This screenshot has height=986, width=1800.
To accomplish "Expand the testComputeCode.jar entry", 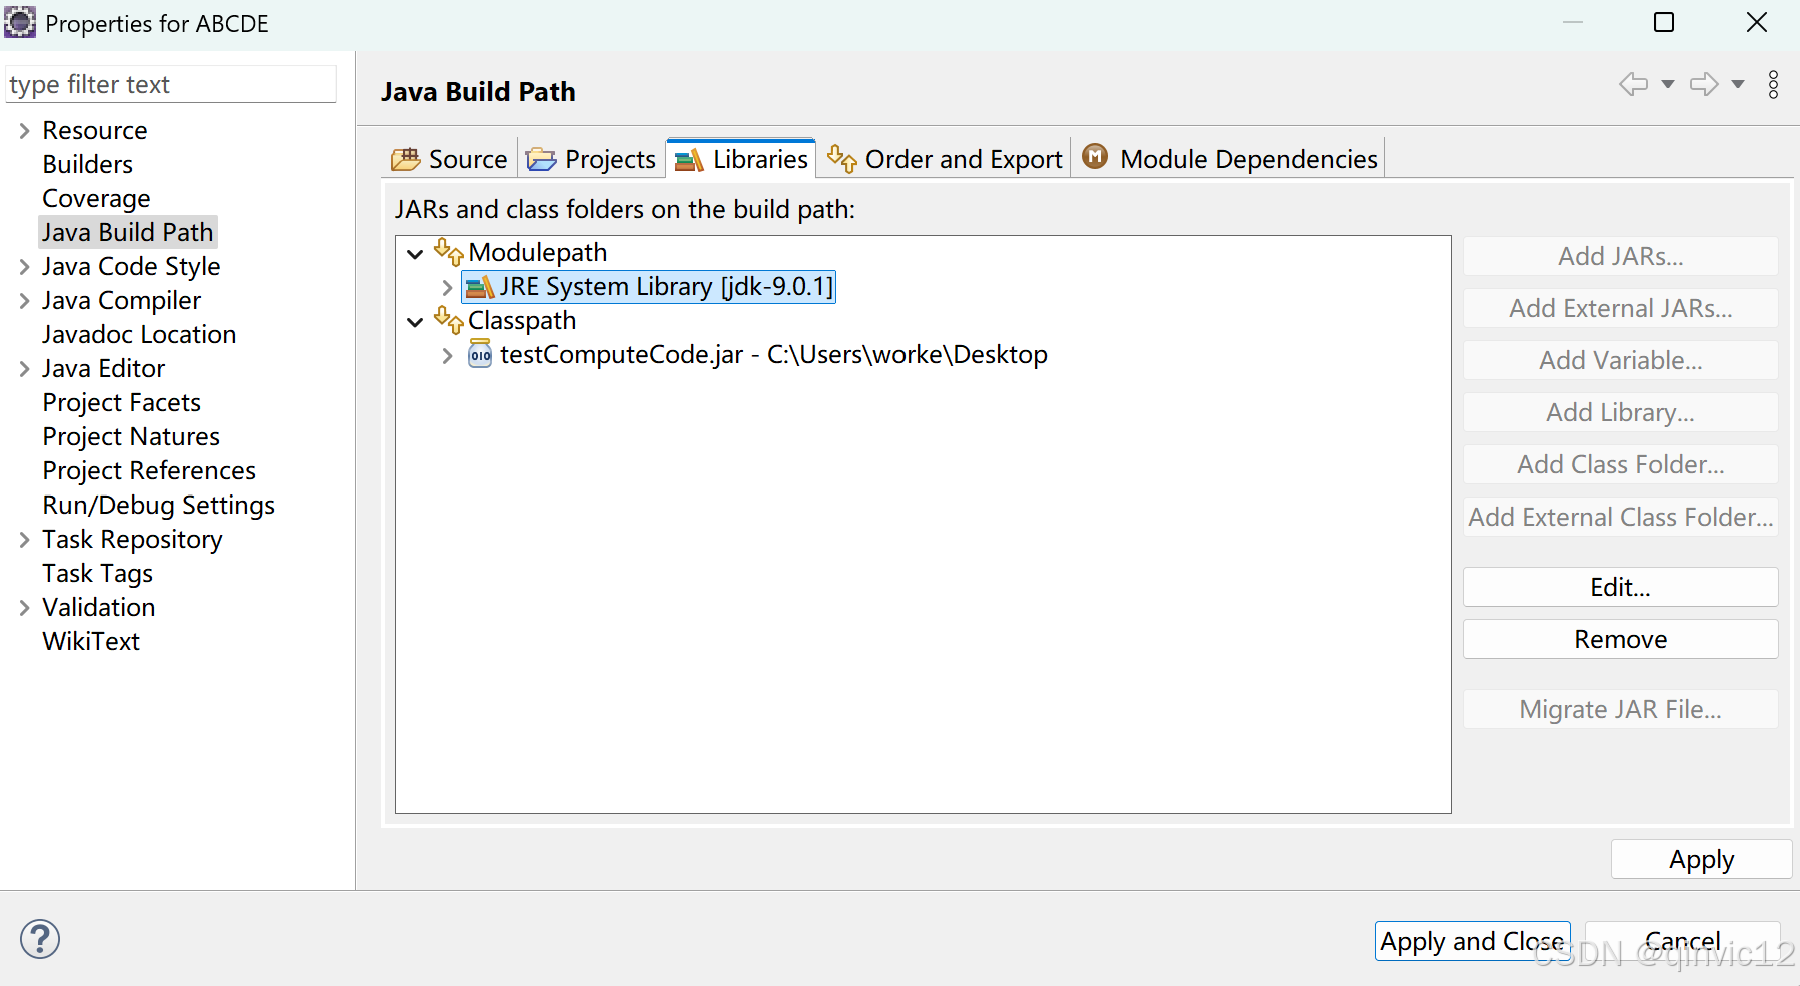I will tap(447, 355).
